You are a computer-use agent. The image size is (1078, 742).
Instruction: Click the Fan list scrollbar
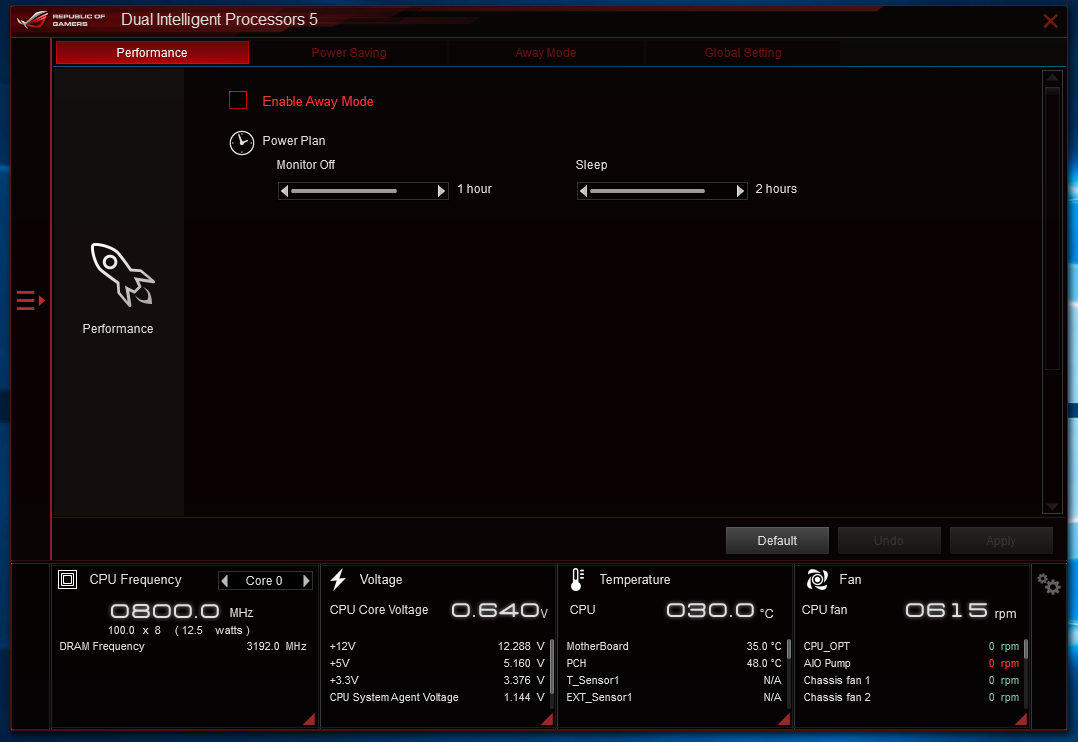pos(1026,673)
